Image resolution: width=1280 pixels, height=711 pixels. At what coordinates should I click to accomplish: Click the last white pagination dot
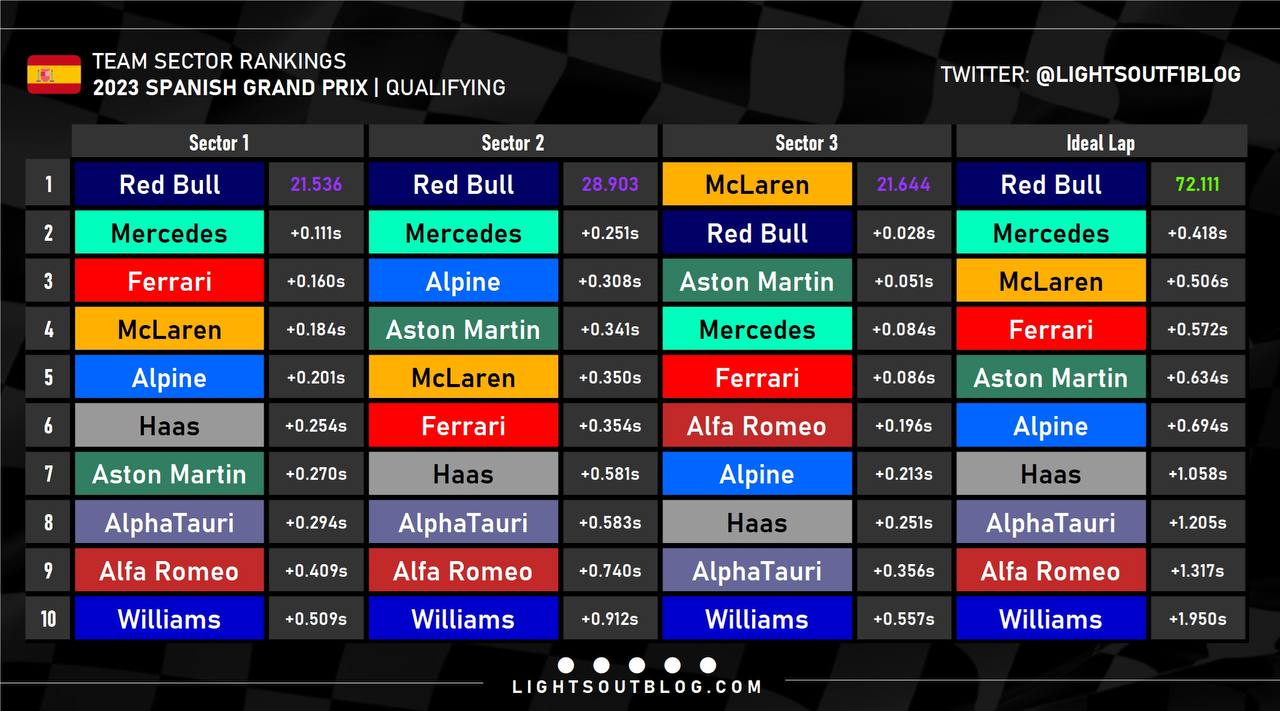pyautogui.click(x=708, y=665)
